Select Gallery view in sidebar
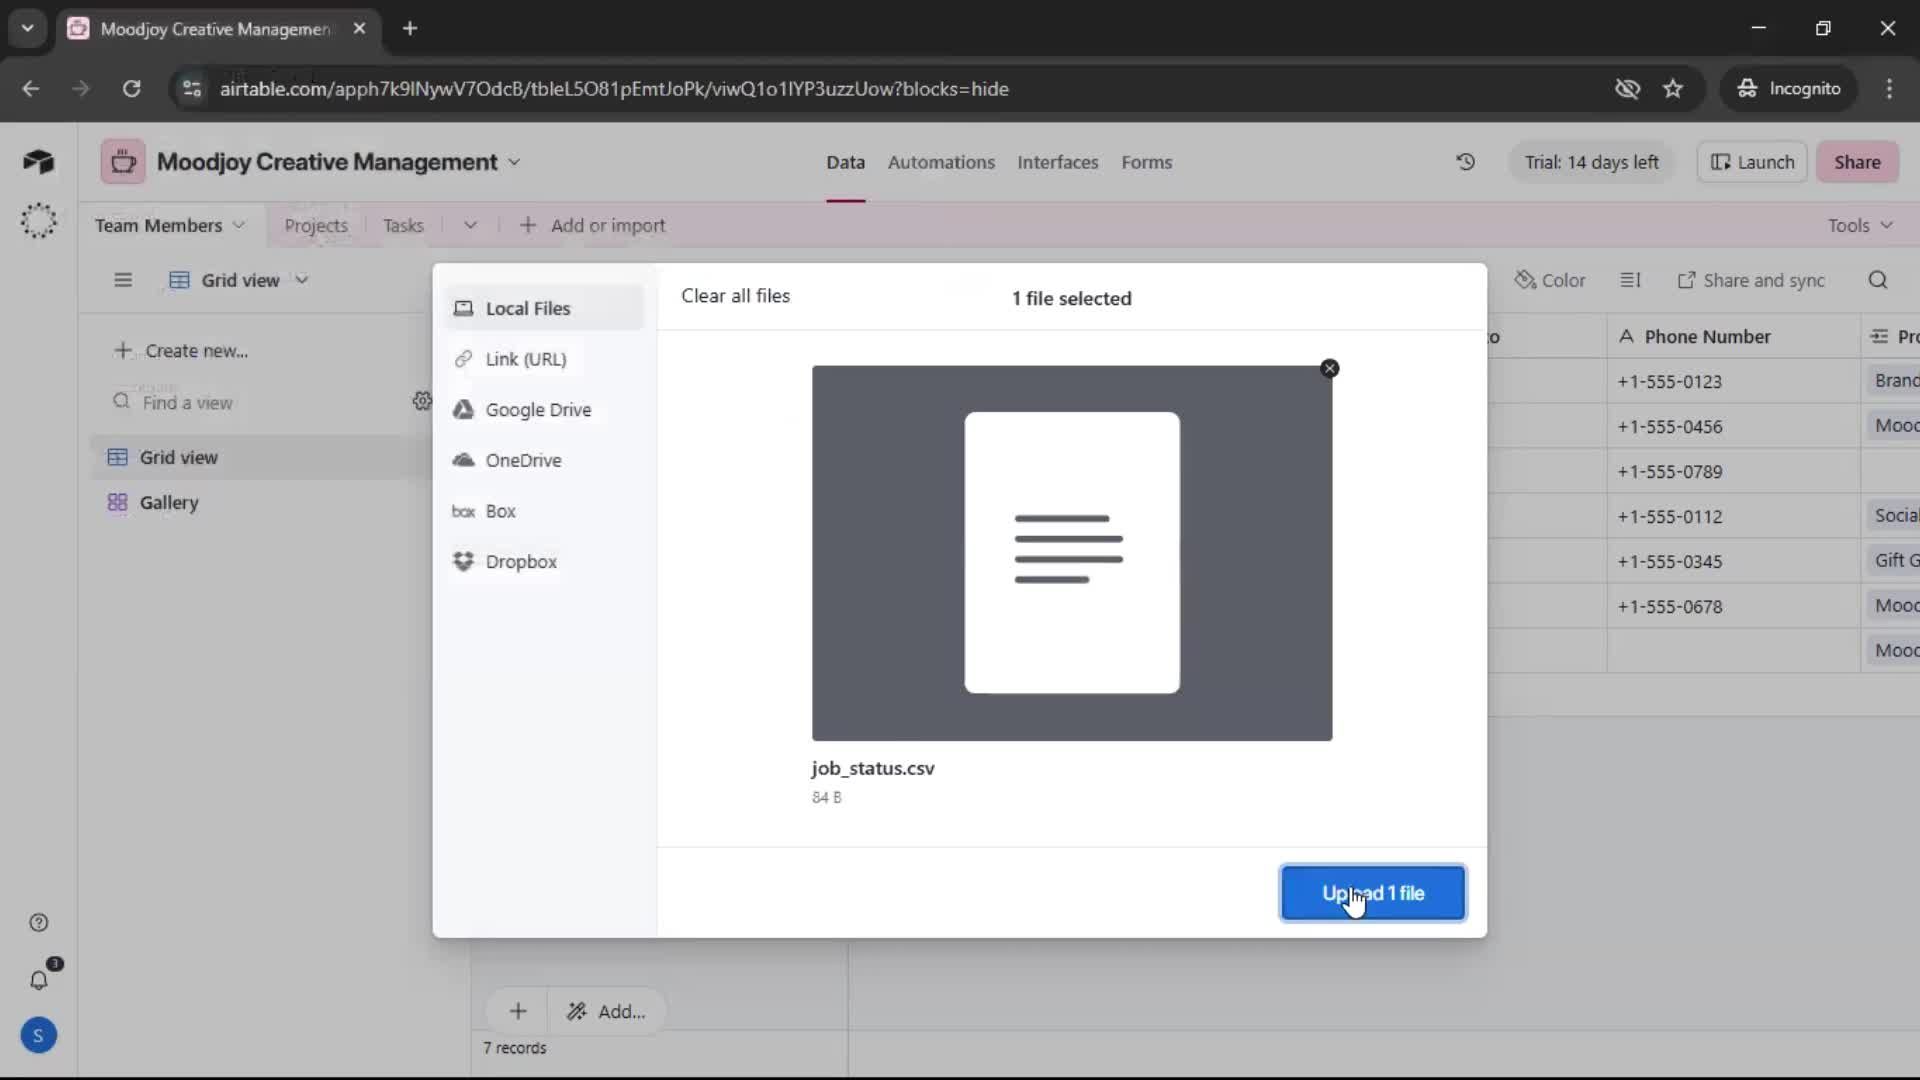 pos(262,502)
